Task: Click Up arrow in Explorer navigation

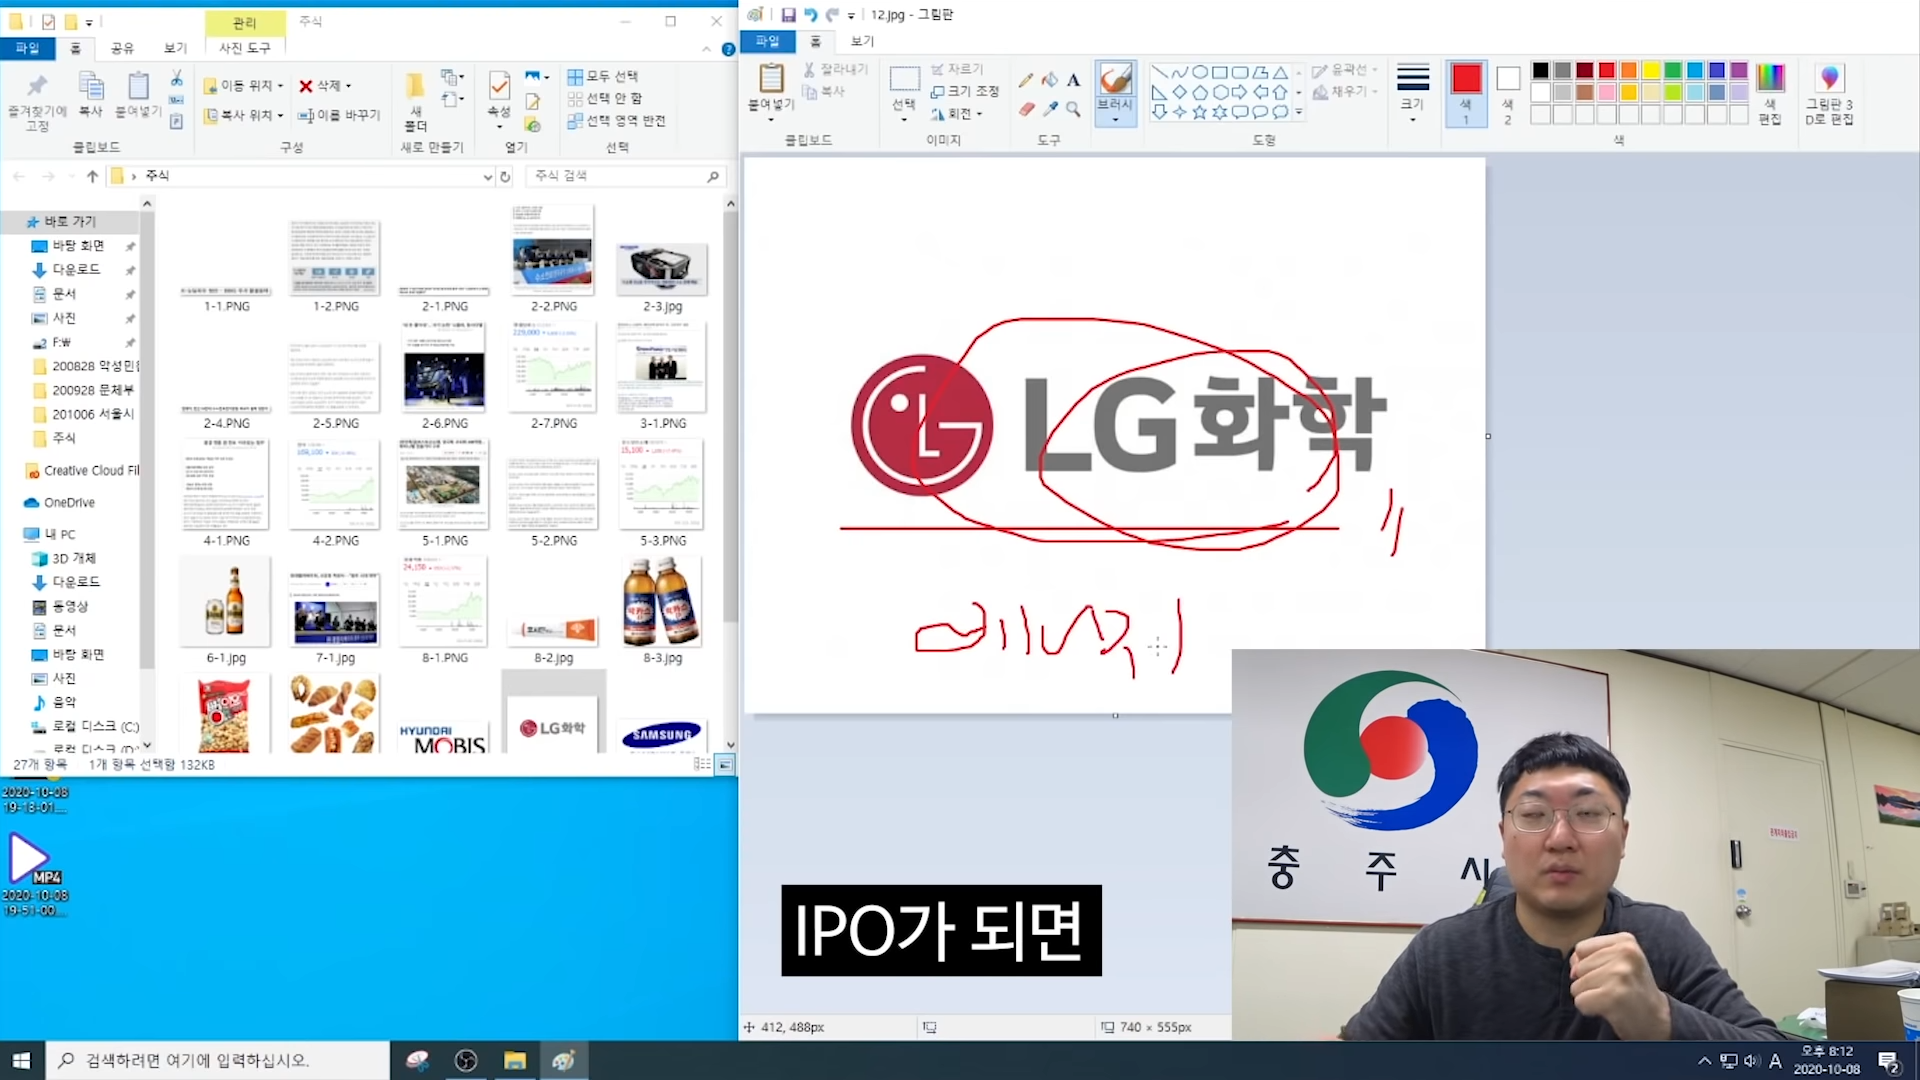Action: (x=92, y=176)
